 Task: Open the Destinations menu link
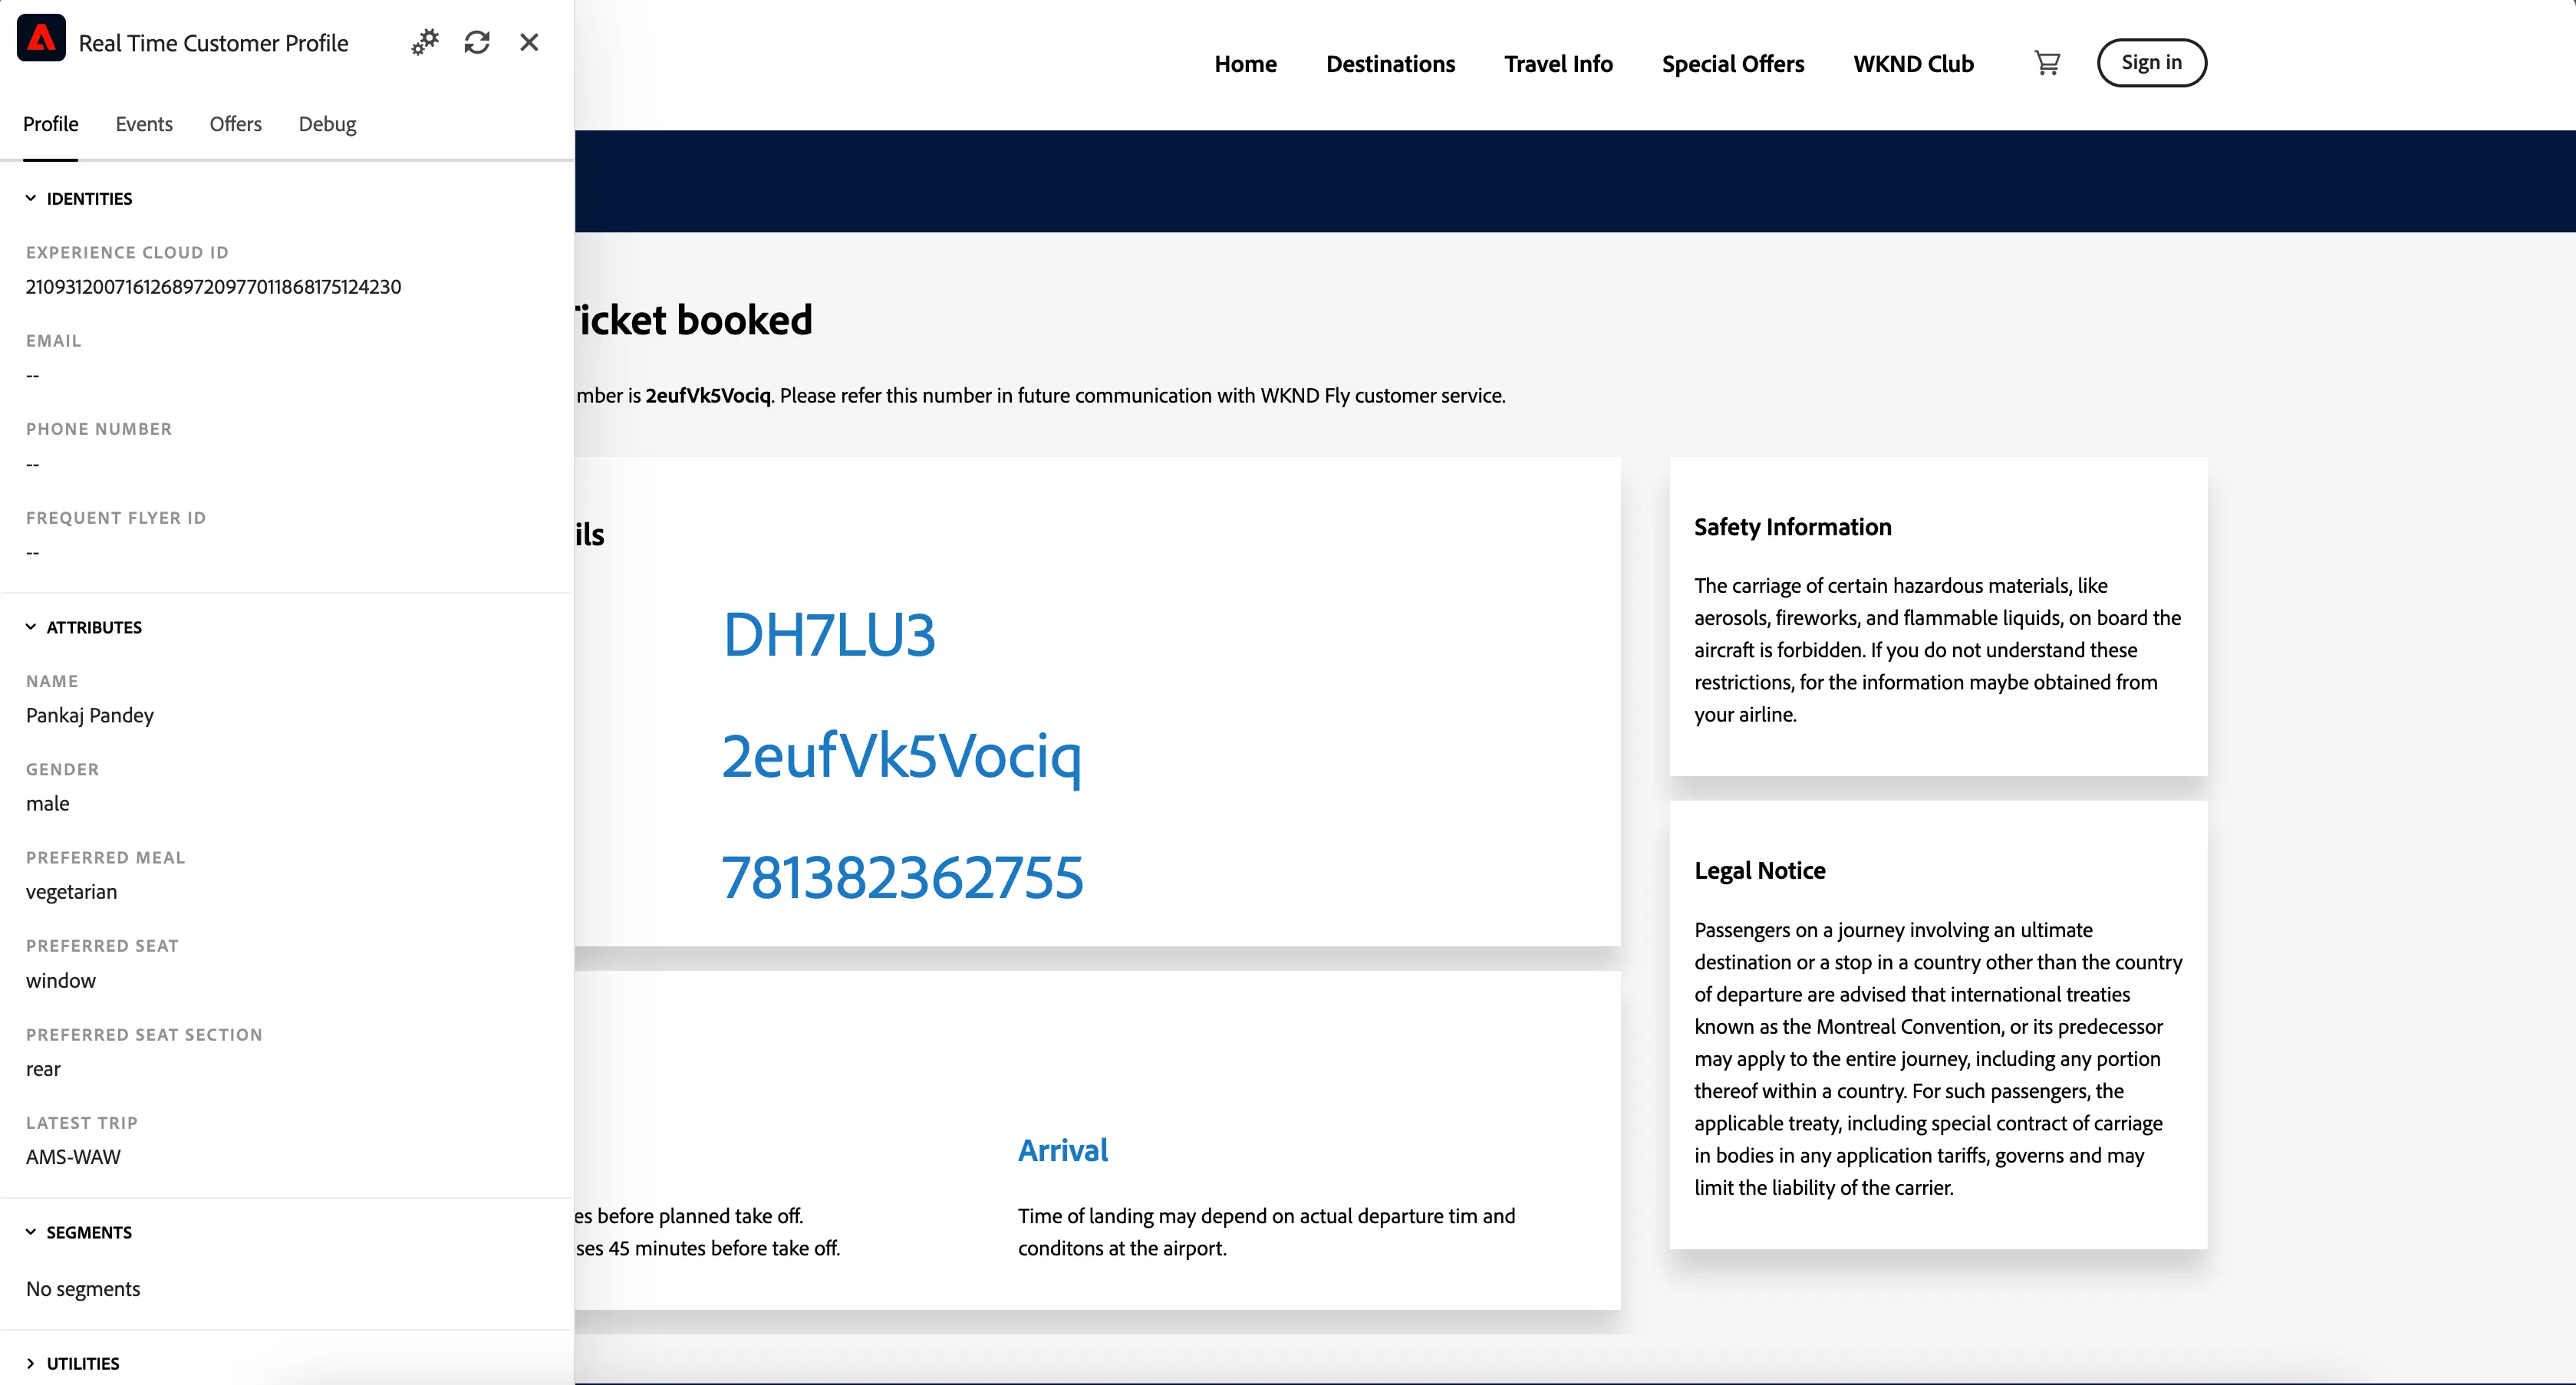click(1390, 64)
